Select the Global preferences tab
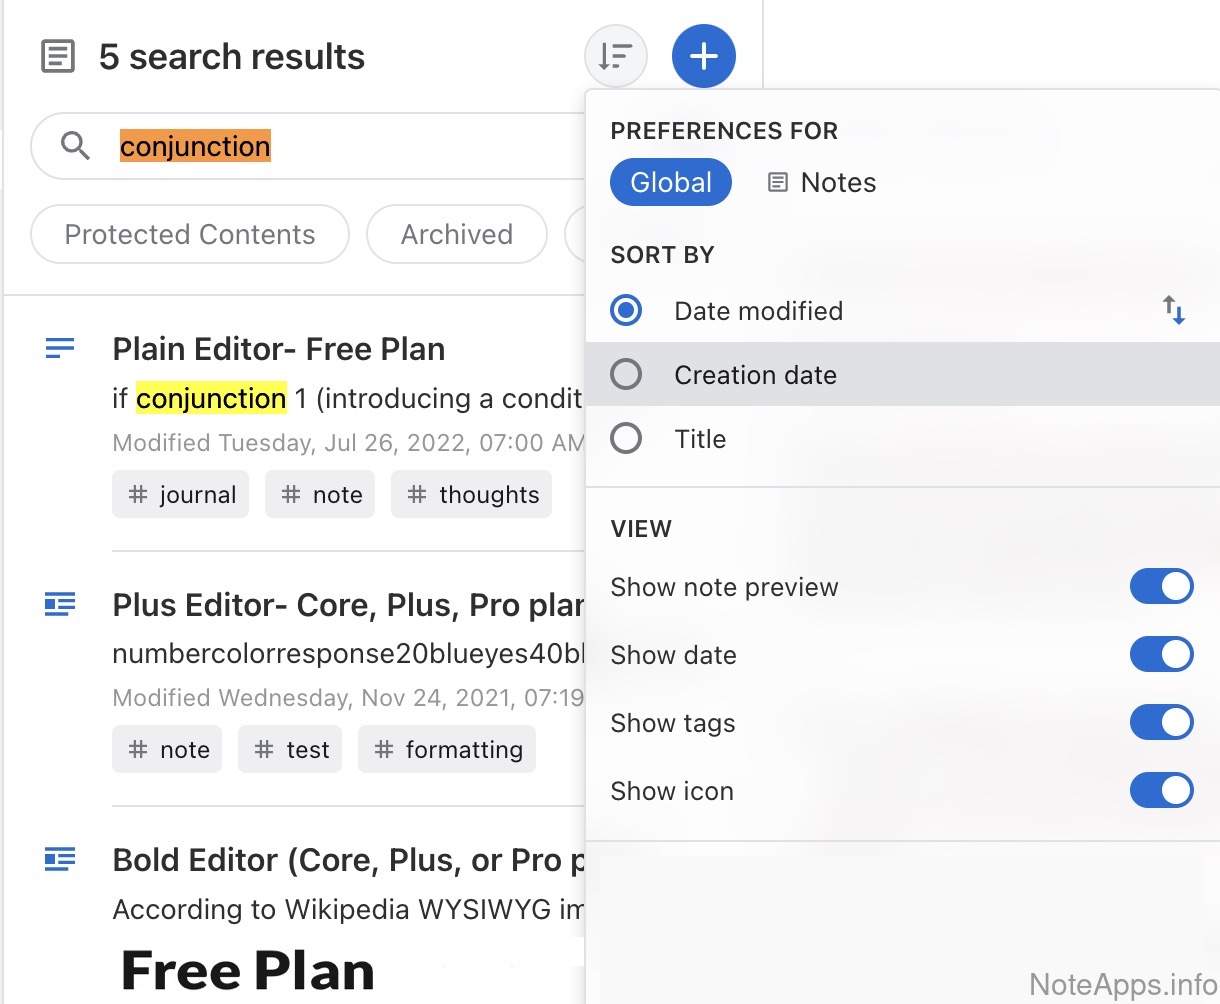The image size is (1220, 1004). [x=671, y=183]
